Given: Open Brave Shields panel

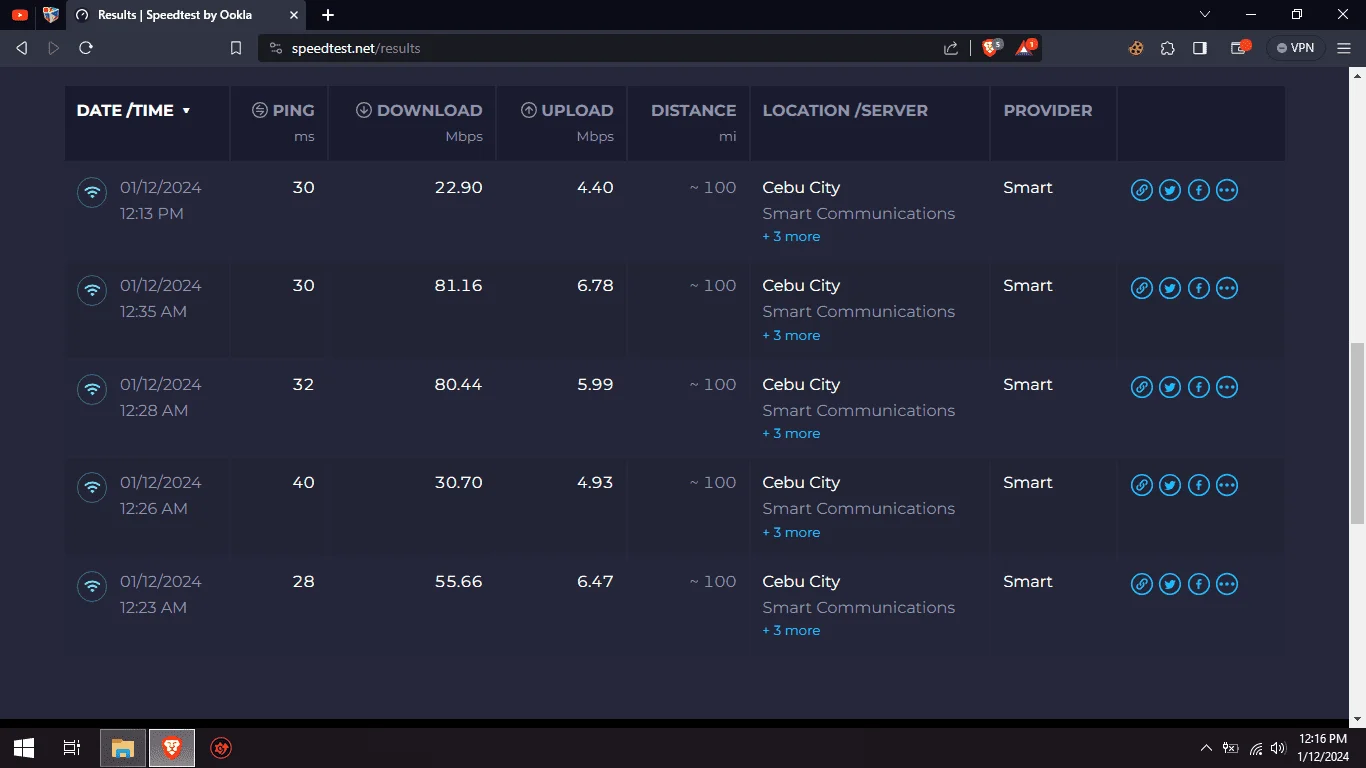Looking at the screenshot, I should [x=991, y=47].
